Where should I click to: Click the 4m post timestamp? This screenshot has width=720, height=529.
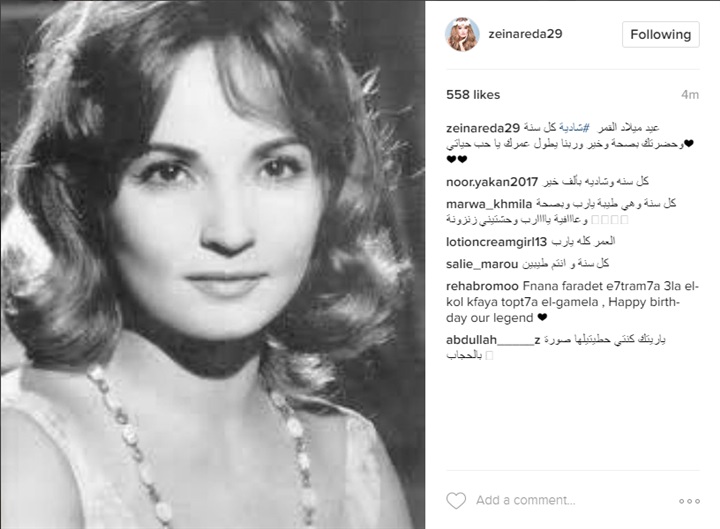point(690,95)
